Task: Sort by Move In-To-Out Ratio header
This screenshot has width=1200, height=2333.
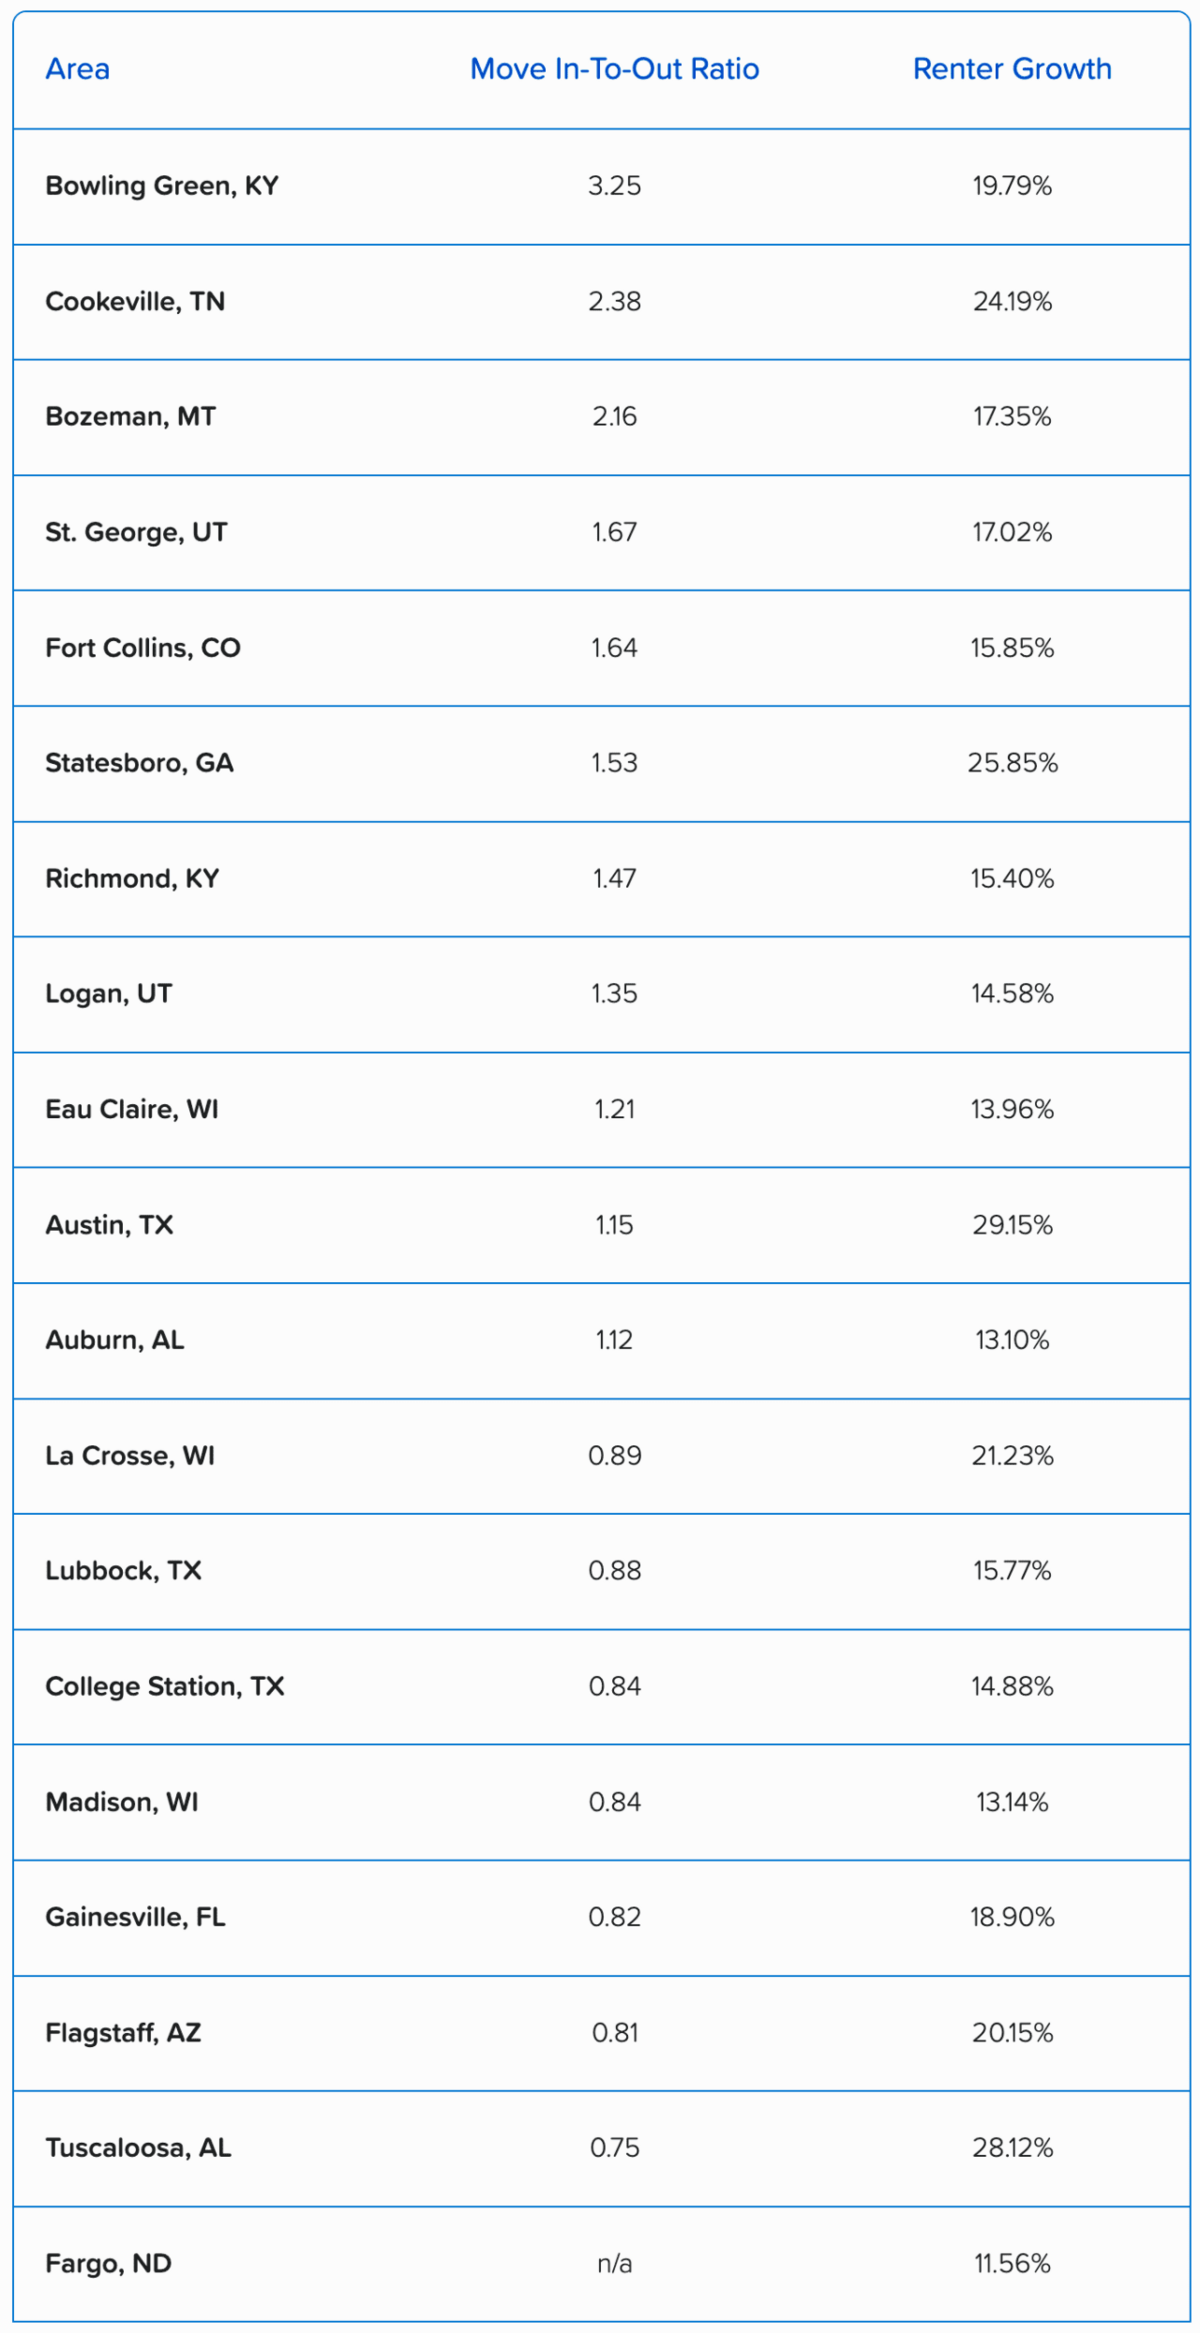Action: pyautogui.click(x=614, y=69)
